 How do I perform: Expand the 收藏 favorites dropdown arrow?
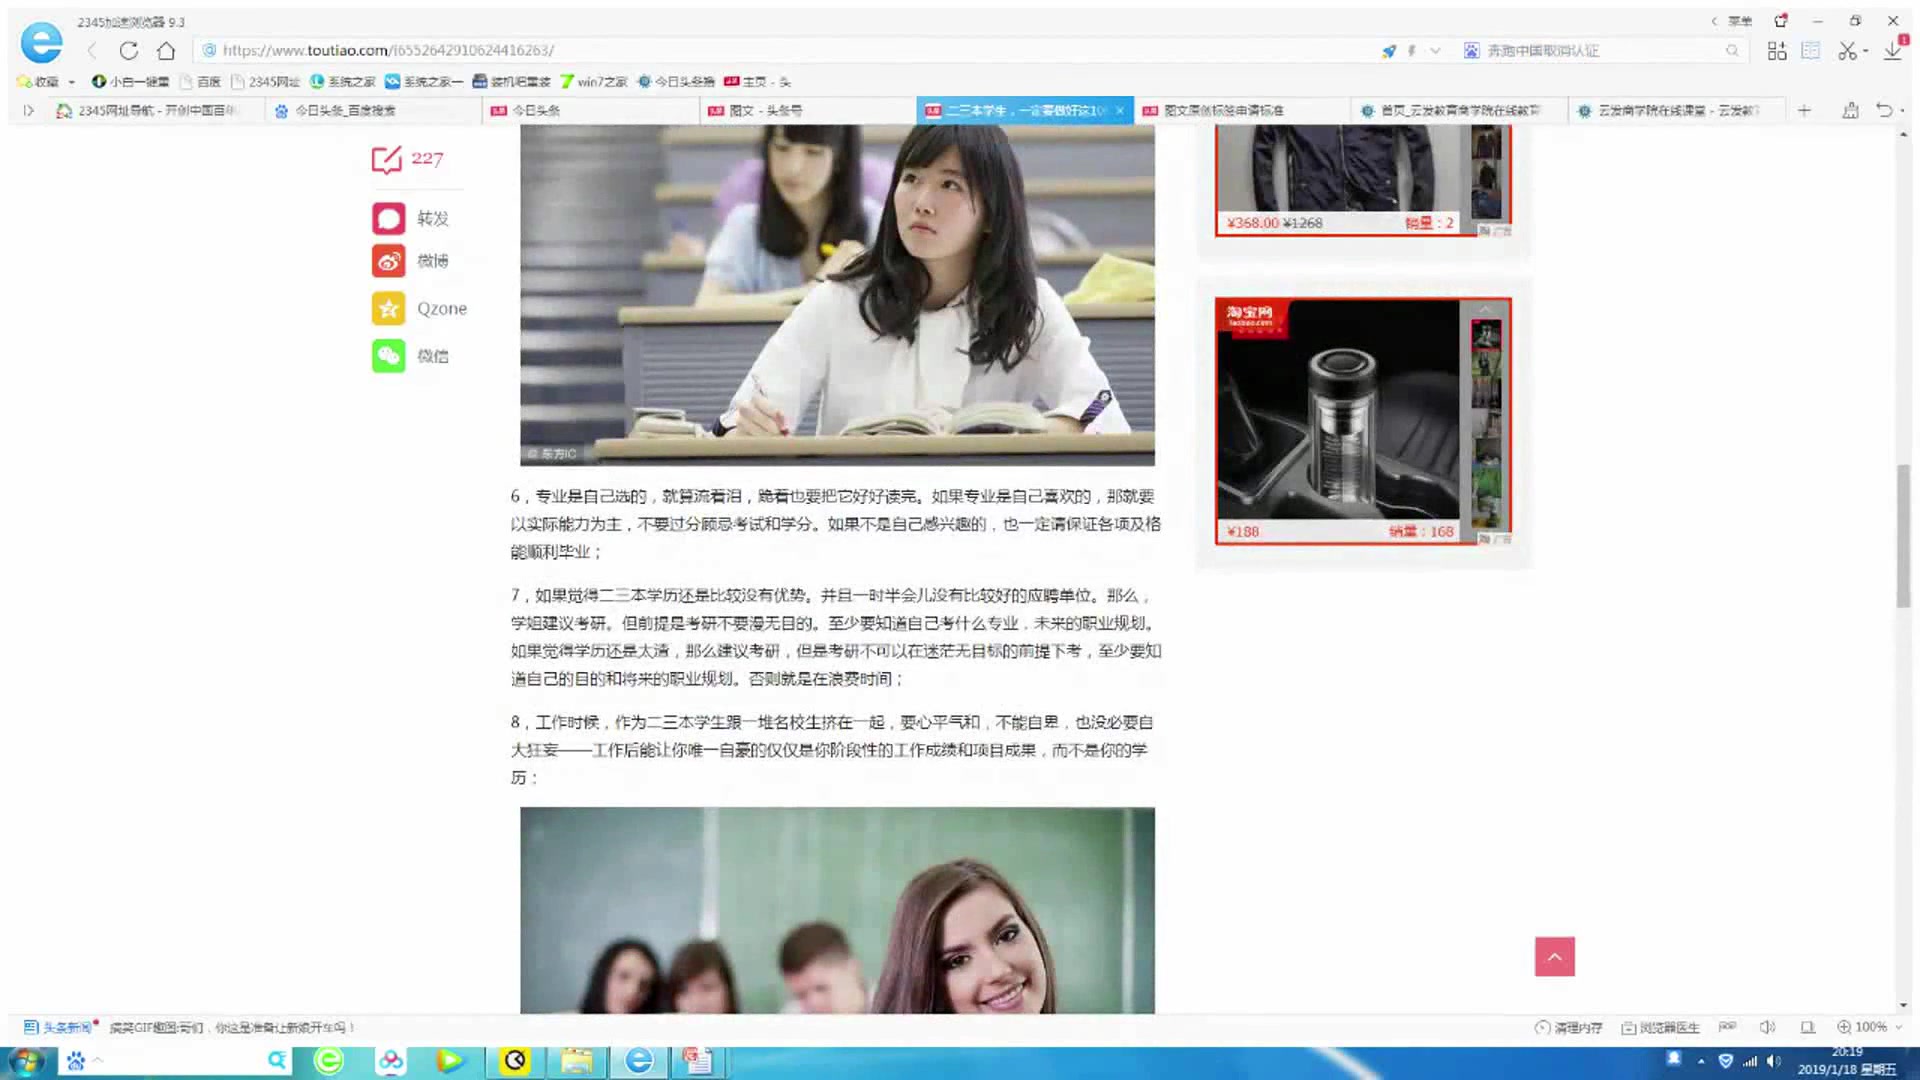click(72, 82)
